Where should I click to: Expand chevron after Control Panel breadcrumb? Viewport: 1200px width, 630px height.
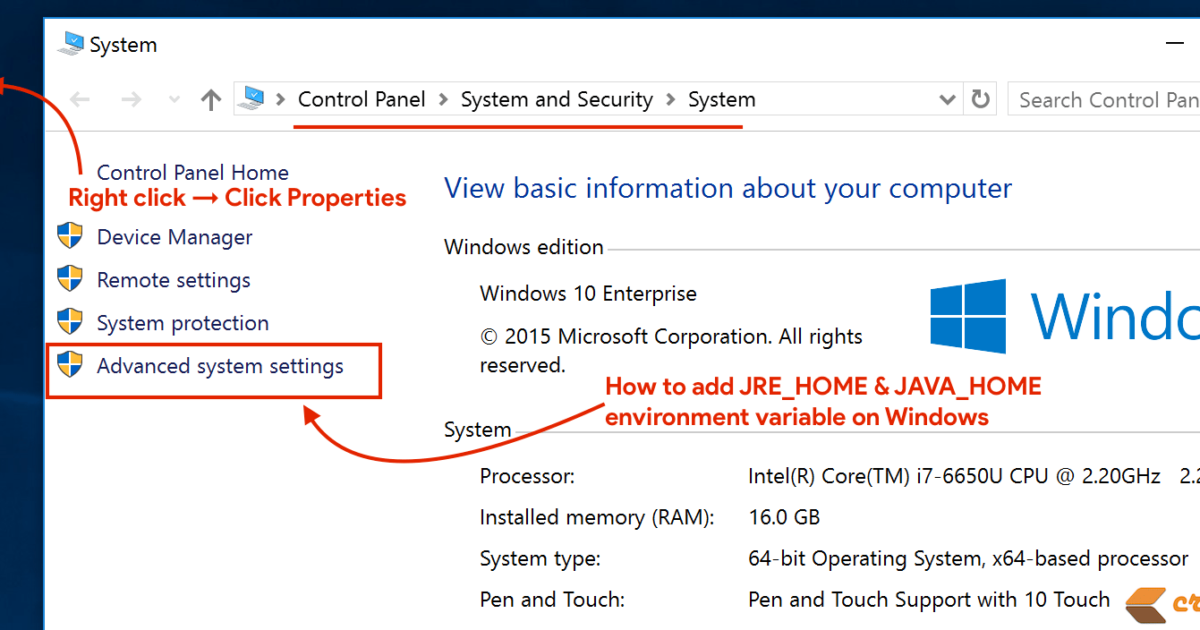pyautogui.click(x=443, y=100)
